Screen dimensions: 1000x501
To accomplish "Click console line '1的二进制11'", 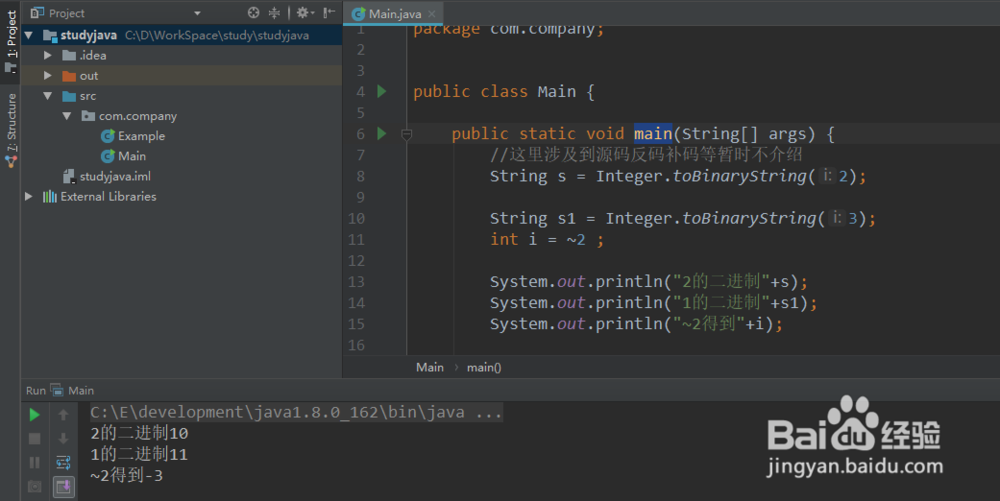I will pos(139,454).
